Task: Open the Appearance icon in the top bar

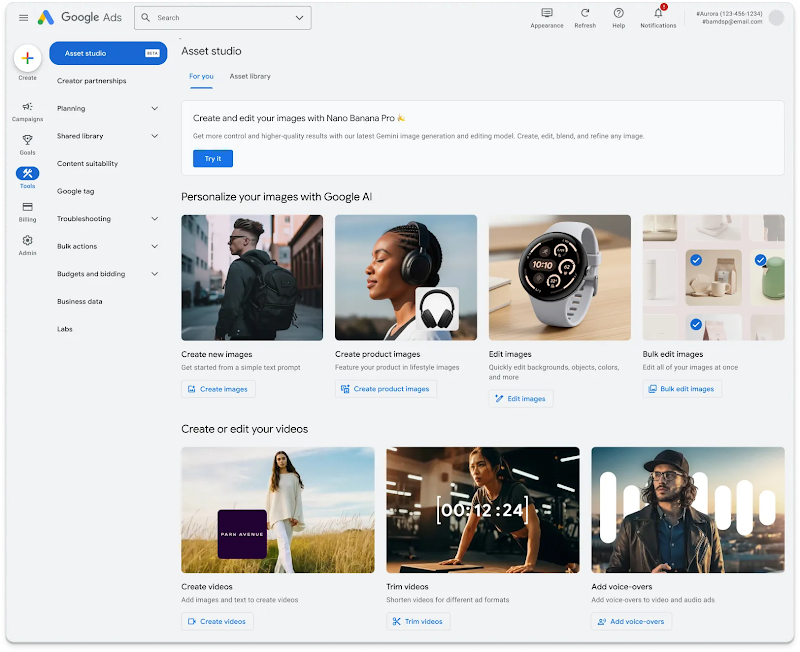Action: pyautogui.click(x=546, y=13)
